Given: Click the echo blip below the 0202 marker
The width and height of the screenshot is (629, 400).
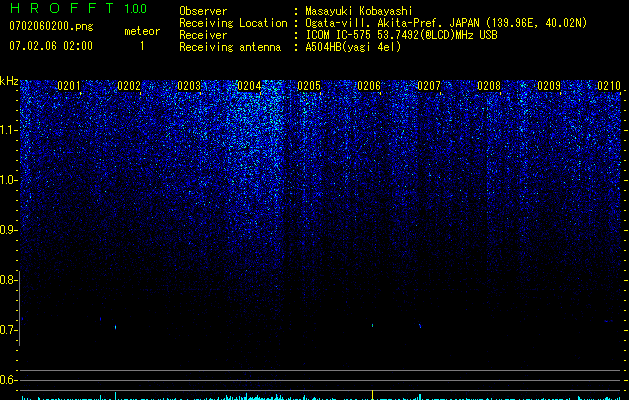Looking at the screenshot, I should (116, 327).
